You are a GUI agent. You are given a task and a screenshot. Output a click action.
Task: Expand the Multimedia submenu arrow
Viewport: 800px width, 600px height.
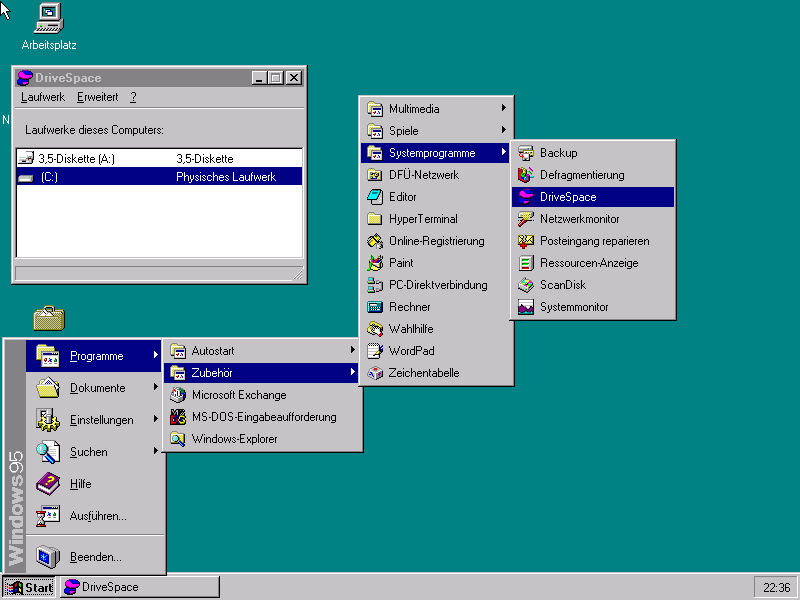pyautogui.click(x=503, y=108)
